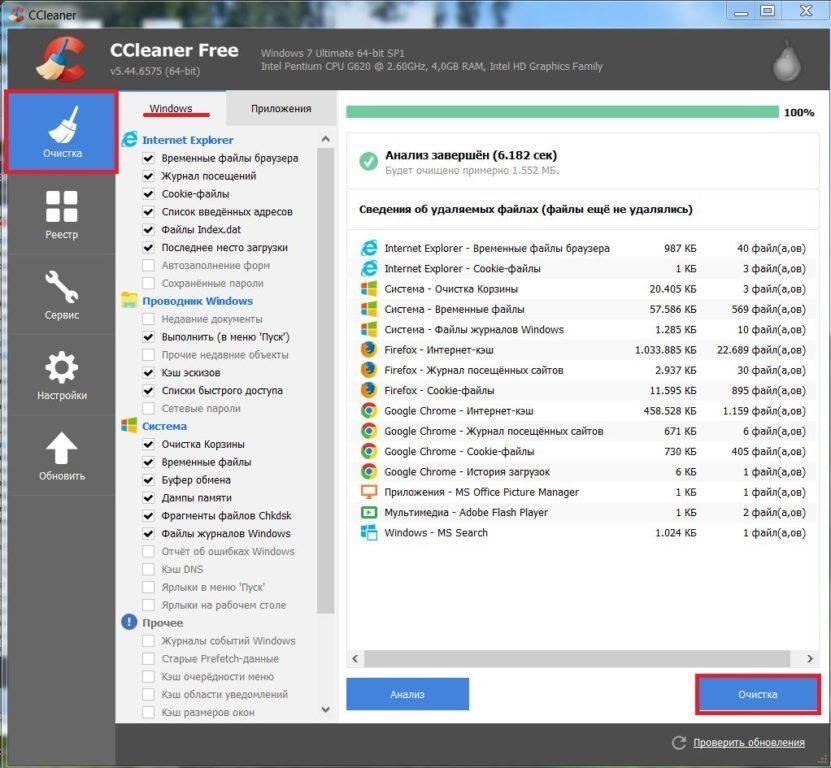Click Windows - MS Search row icon

pyautogui.click(x=369, y=532)
